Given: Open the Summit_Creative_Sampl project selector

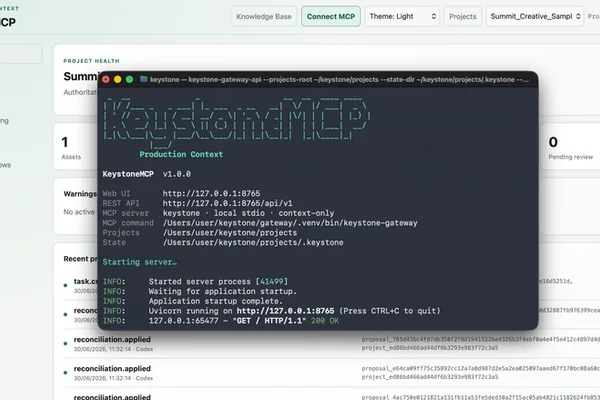Looking at the screenshot, I should [x=535, y=16].
